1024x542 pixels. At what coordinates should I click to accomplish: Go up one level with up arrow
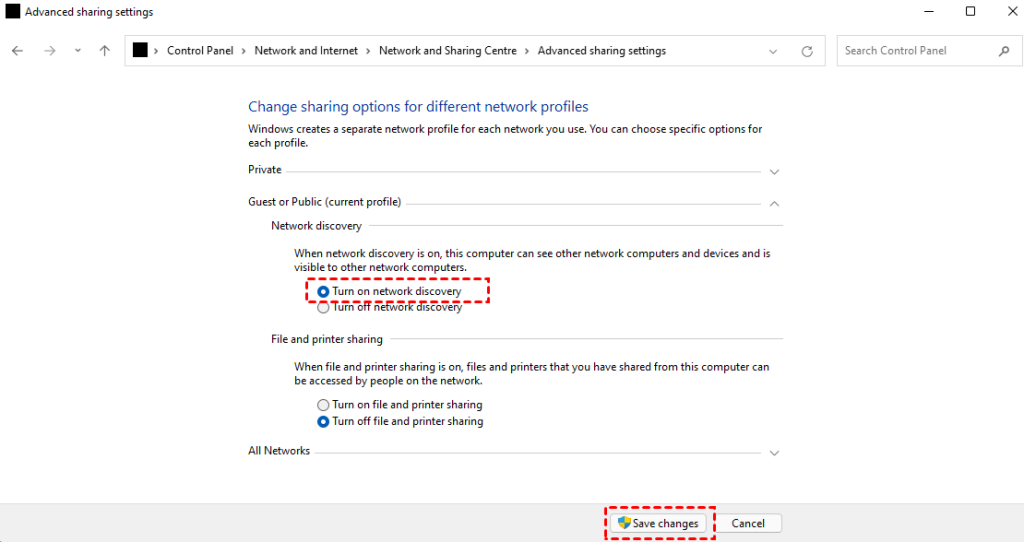tap(104, 51)
